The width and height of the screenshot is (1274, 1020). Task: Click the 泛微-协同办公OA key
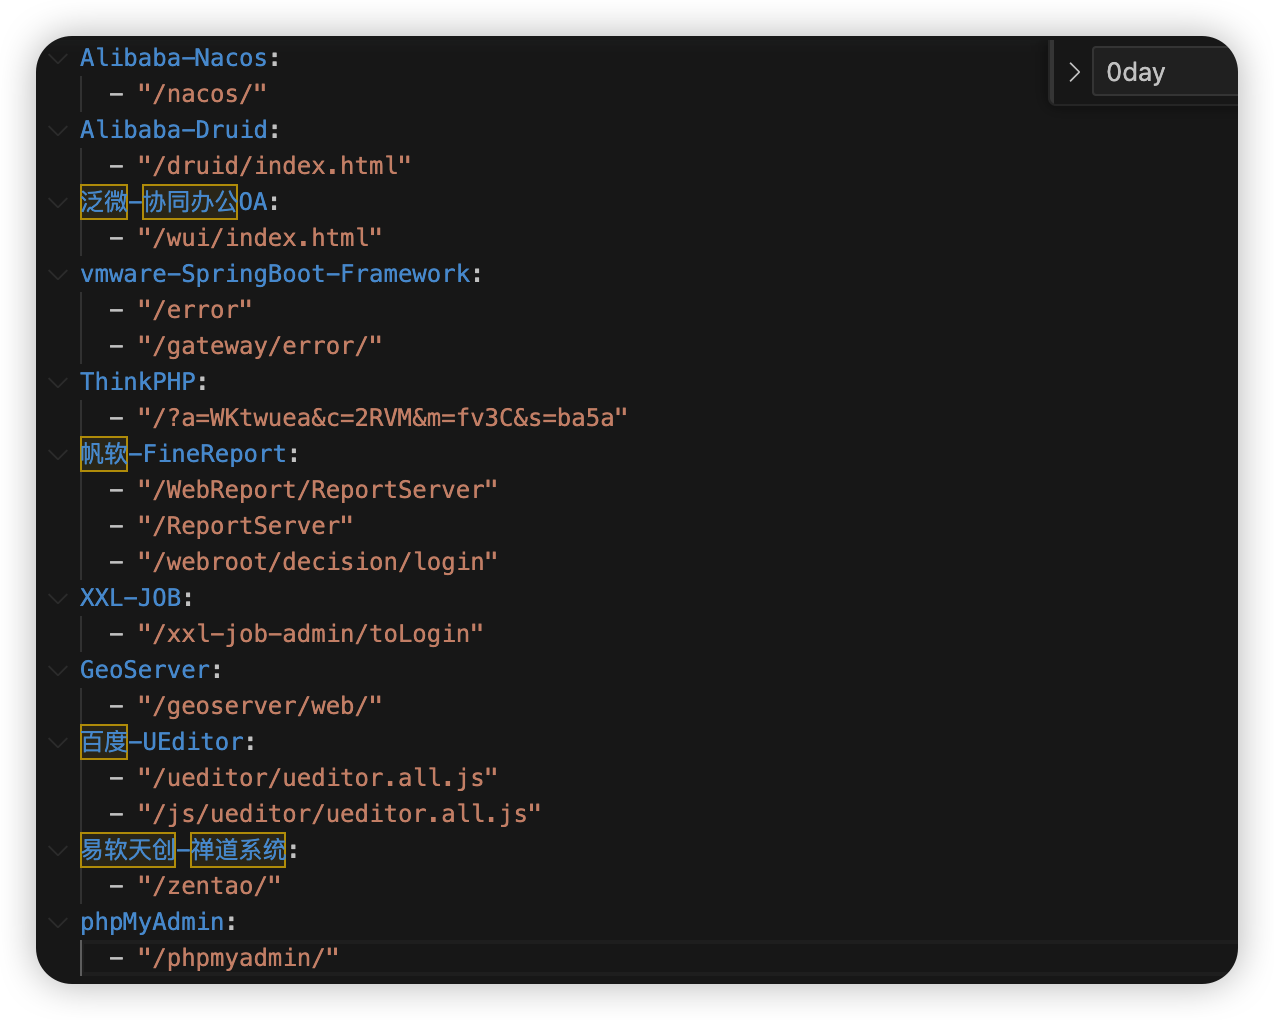pyautogui.click(x=174, y=202)
